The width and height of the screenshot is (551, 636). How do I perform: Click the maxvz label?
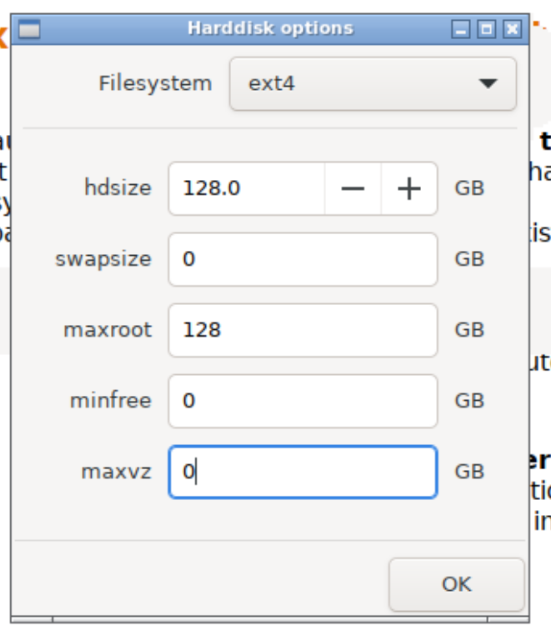116,472
